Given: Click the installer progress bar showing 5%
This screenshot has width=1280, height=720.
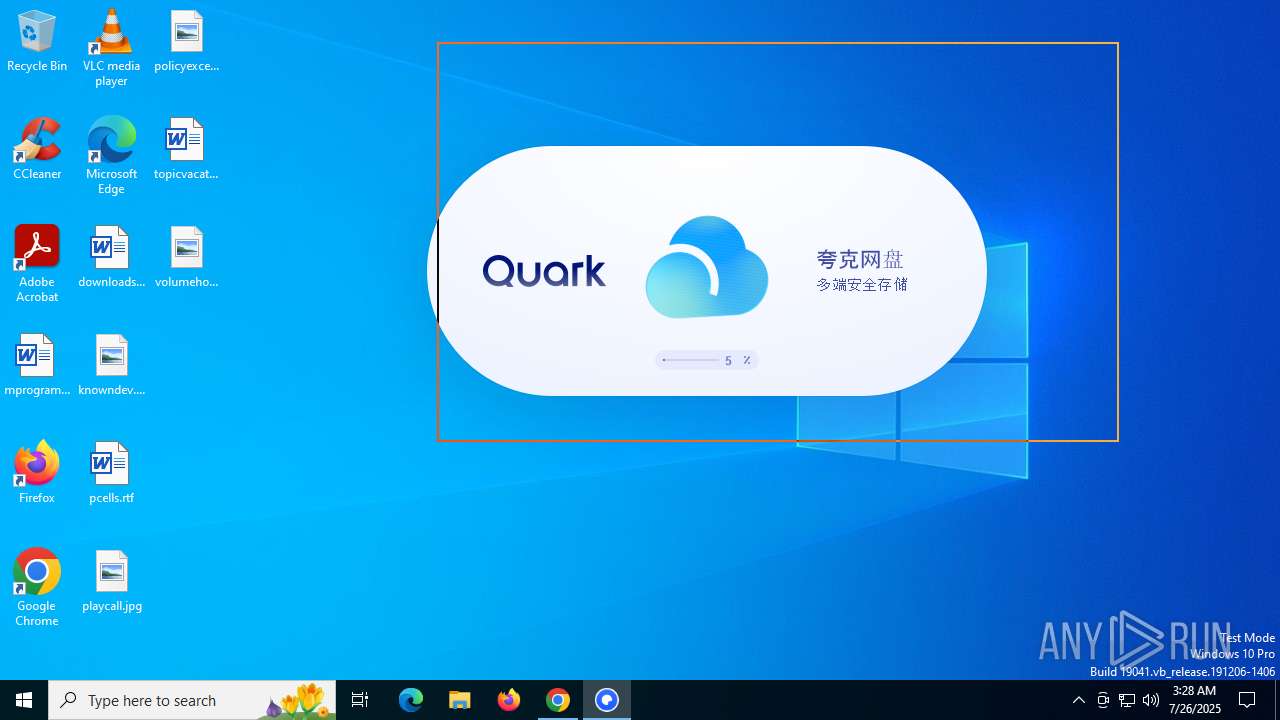Looking at the screenshot, I should 706,360.
